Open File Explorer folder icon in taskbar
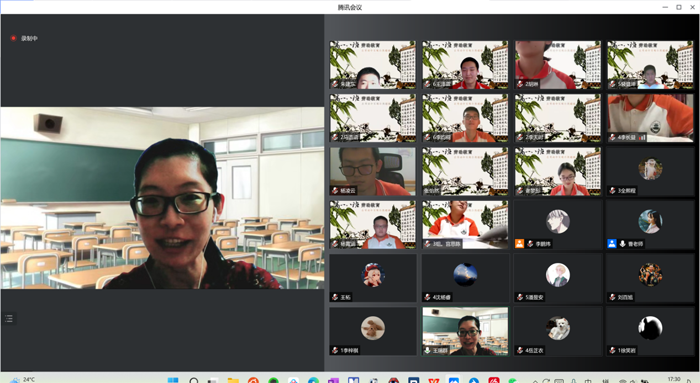The image size is (700, 383). click(x=233, y=380)
